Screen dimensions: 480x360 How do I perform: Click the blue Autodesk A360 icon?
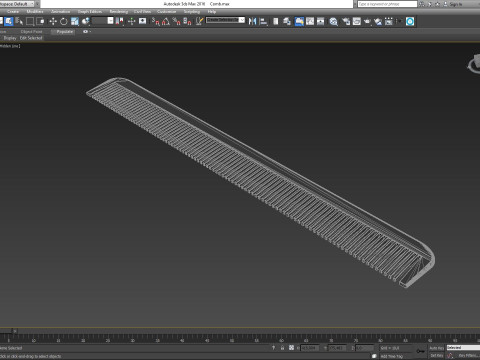click(410, 21)
